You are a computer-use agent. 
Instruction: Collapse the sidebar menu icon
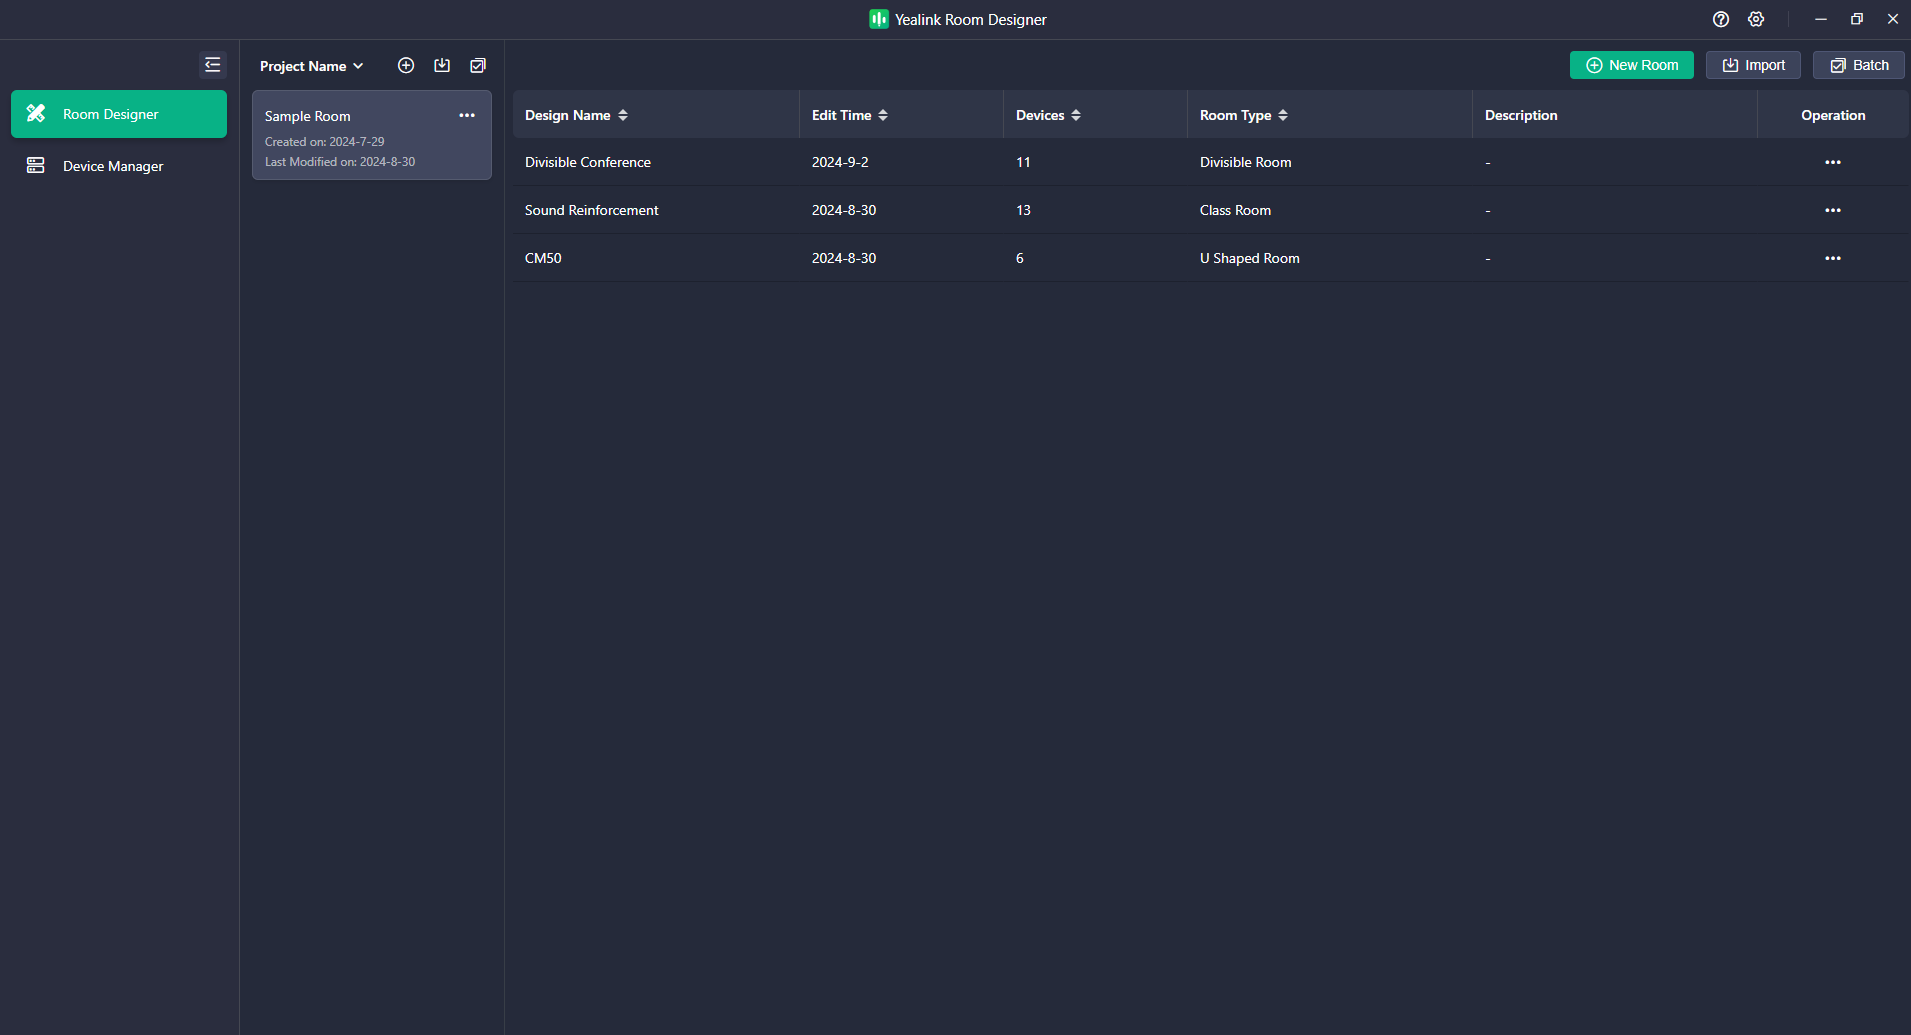(x=212, y=65)
